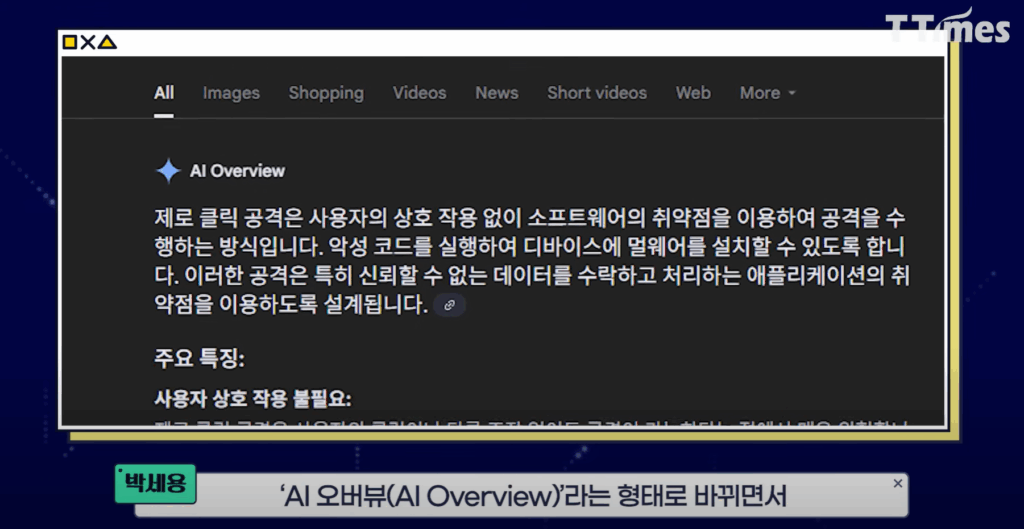Open the Short videos tab
This screenshot has width=1024, height=529.
coord(597,93)
